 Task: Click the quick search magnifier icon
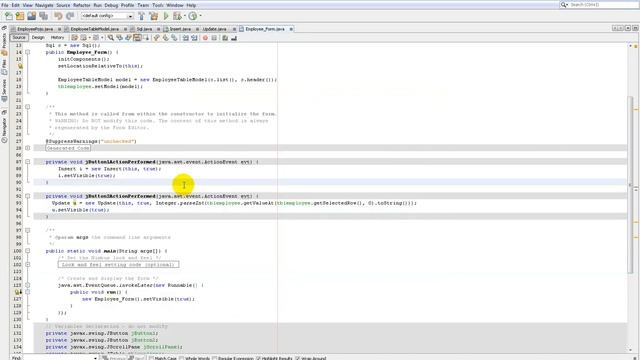(564, 4)
